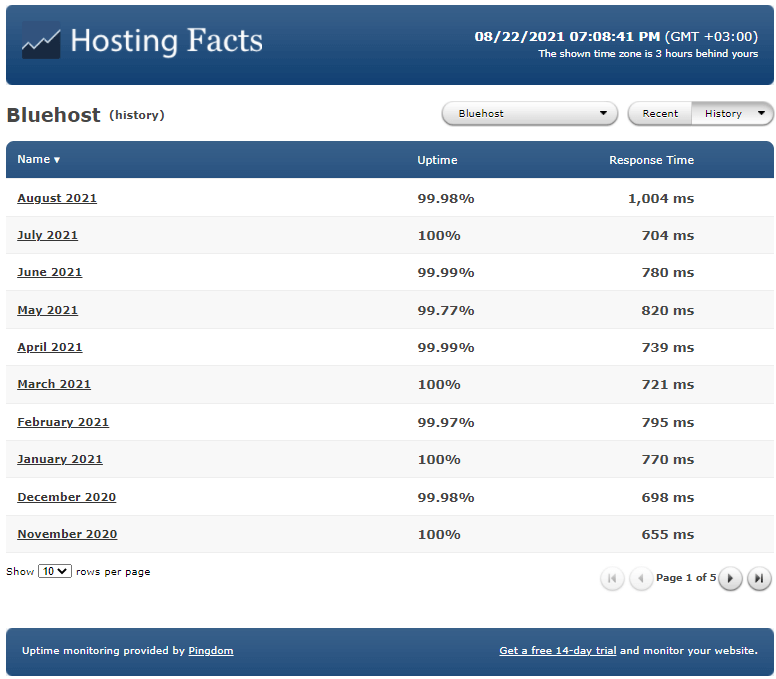776x679 pixels.
Task: Open the November 2020 report
Action: point(67,534)
